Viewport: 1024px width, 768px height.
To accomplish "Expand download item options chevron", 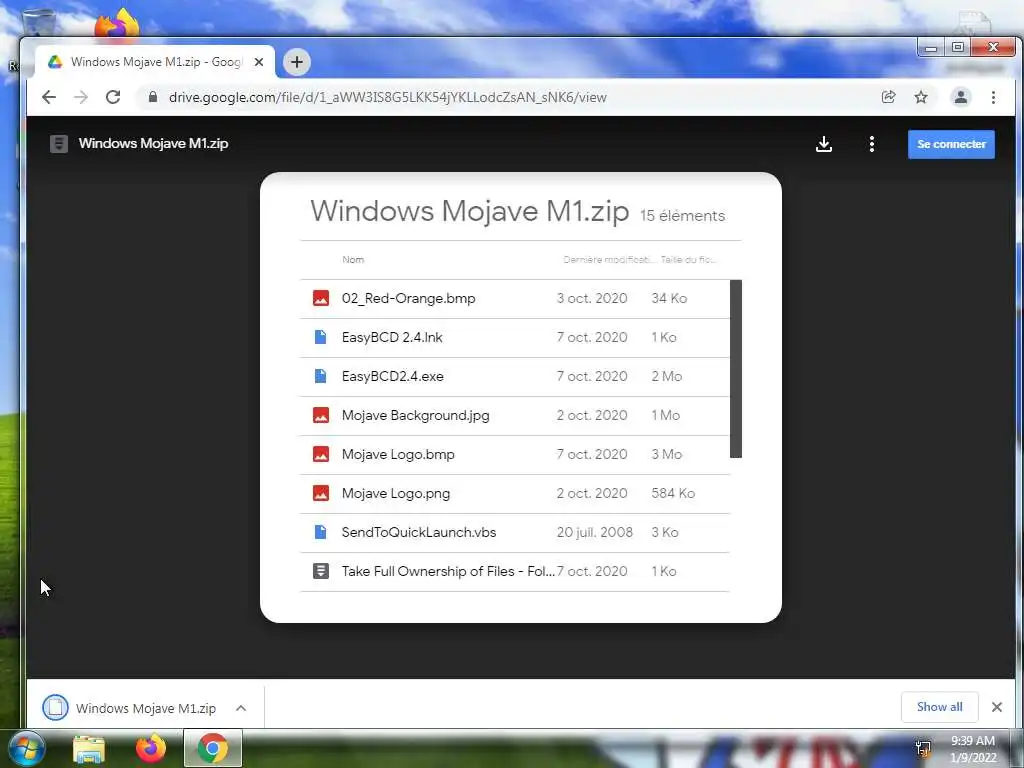I will pyautogui.click(x=241, y=708).
